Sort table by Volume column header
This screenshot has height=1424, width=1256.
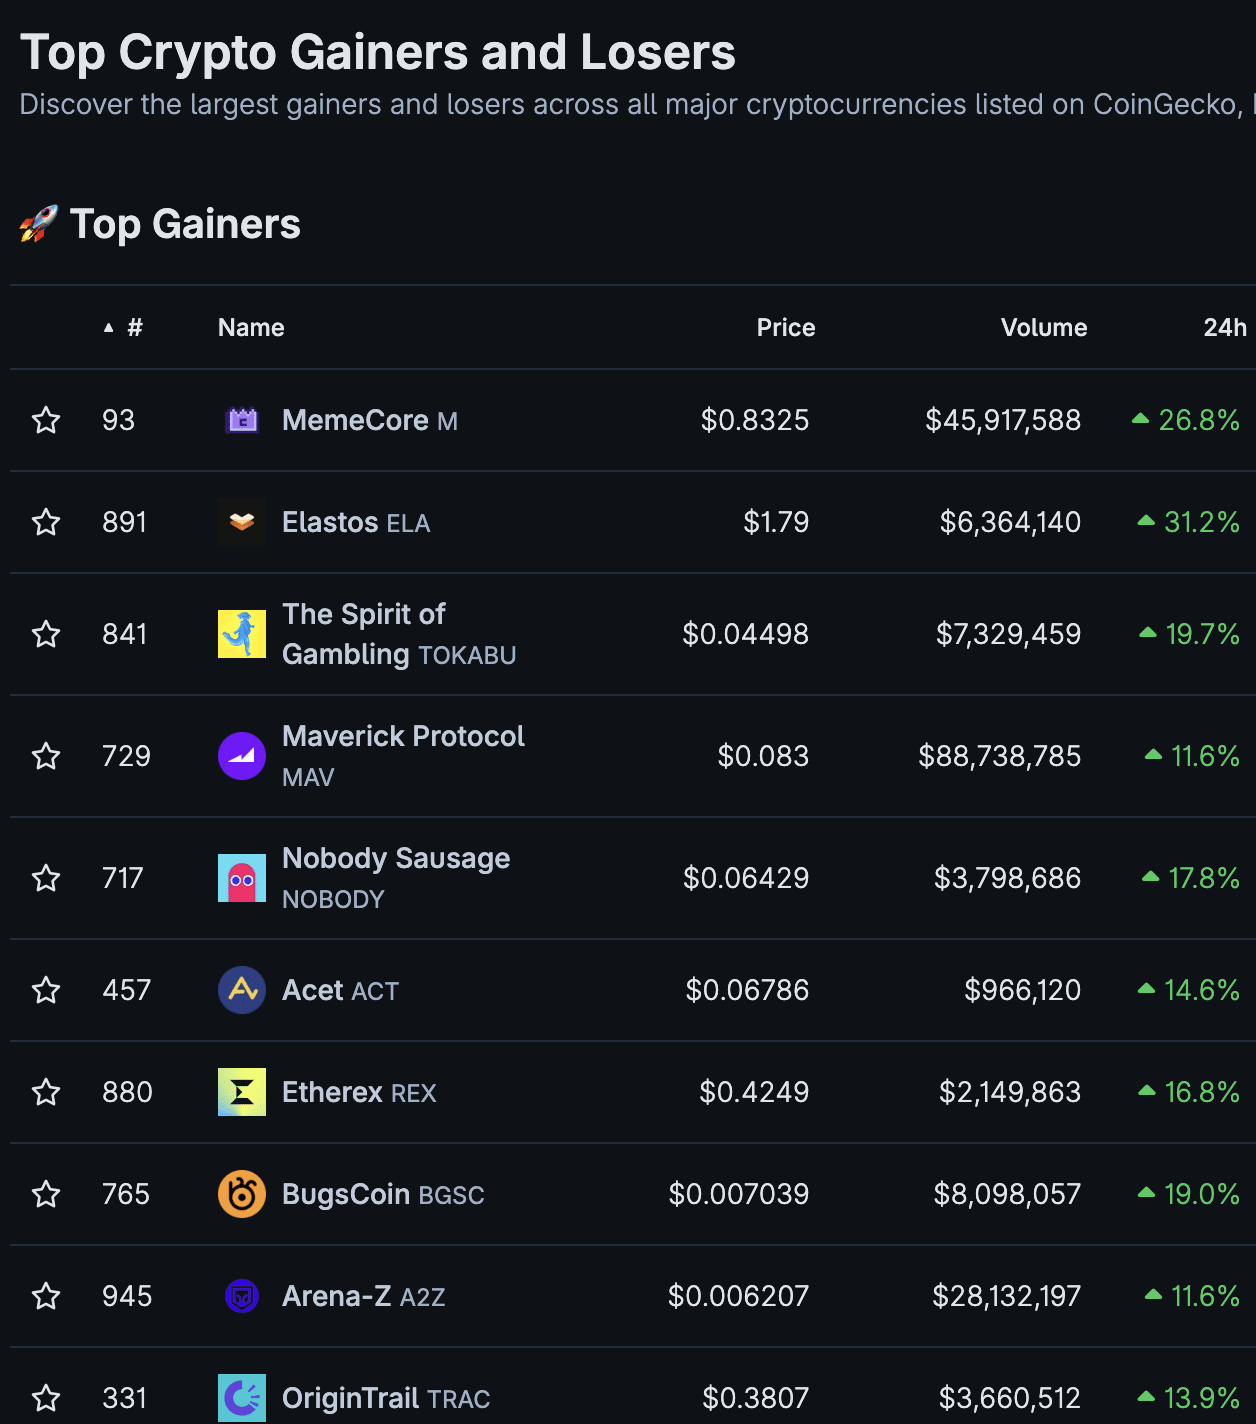point(1043,328)
